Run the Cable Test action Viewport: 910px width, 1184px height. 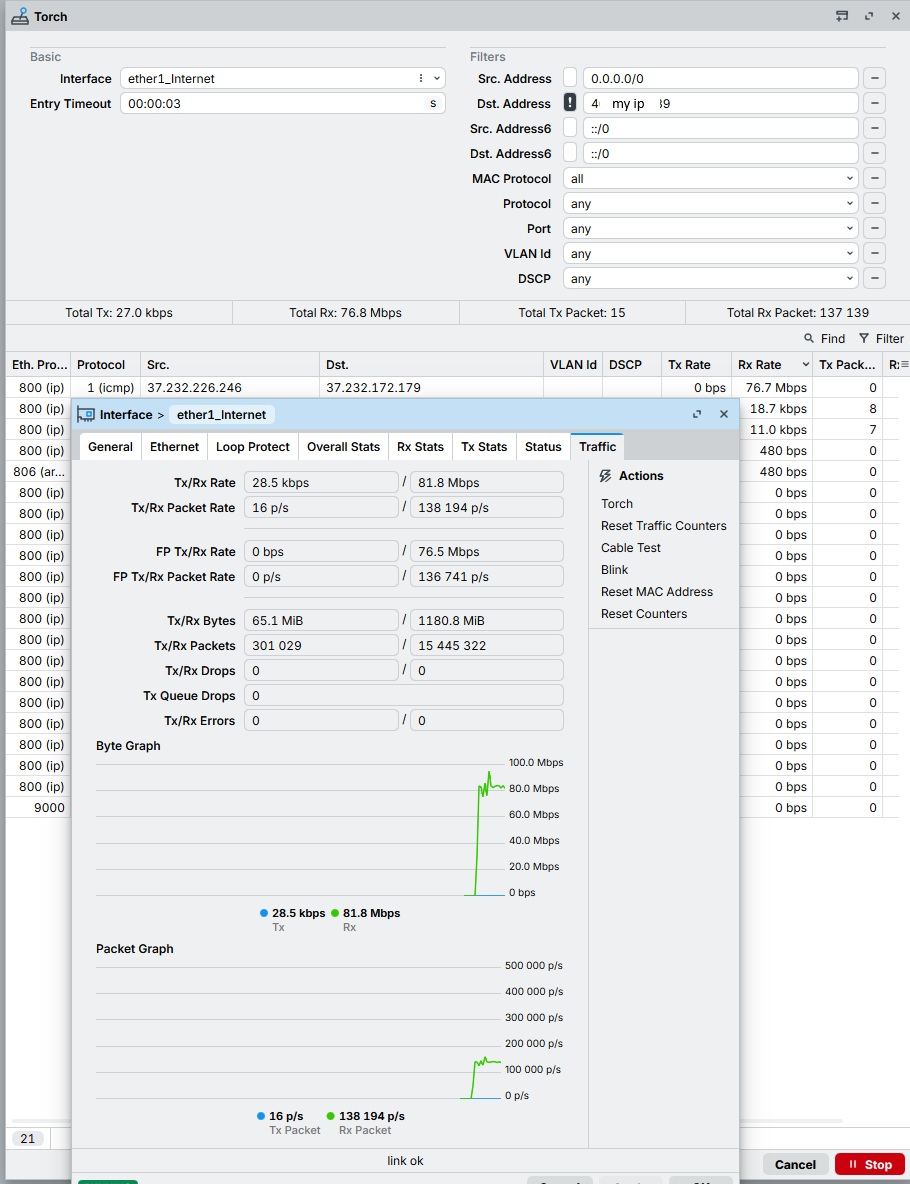pos(631,547)
